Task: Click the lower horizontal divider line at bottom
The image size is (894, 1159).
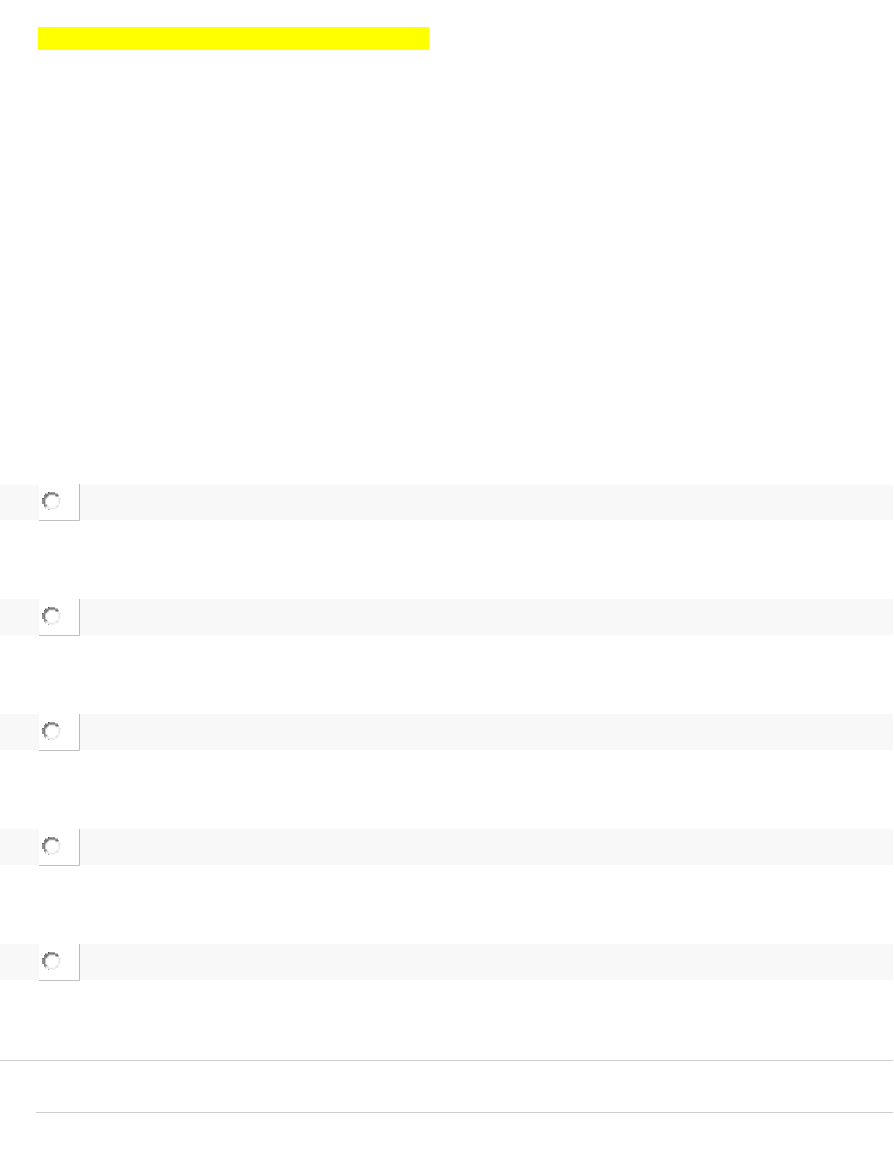Action: coord(464,1112)
